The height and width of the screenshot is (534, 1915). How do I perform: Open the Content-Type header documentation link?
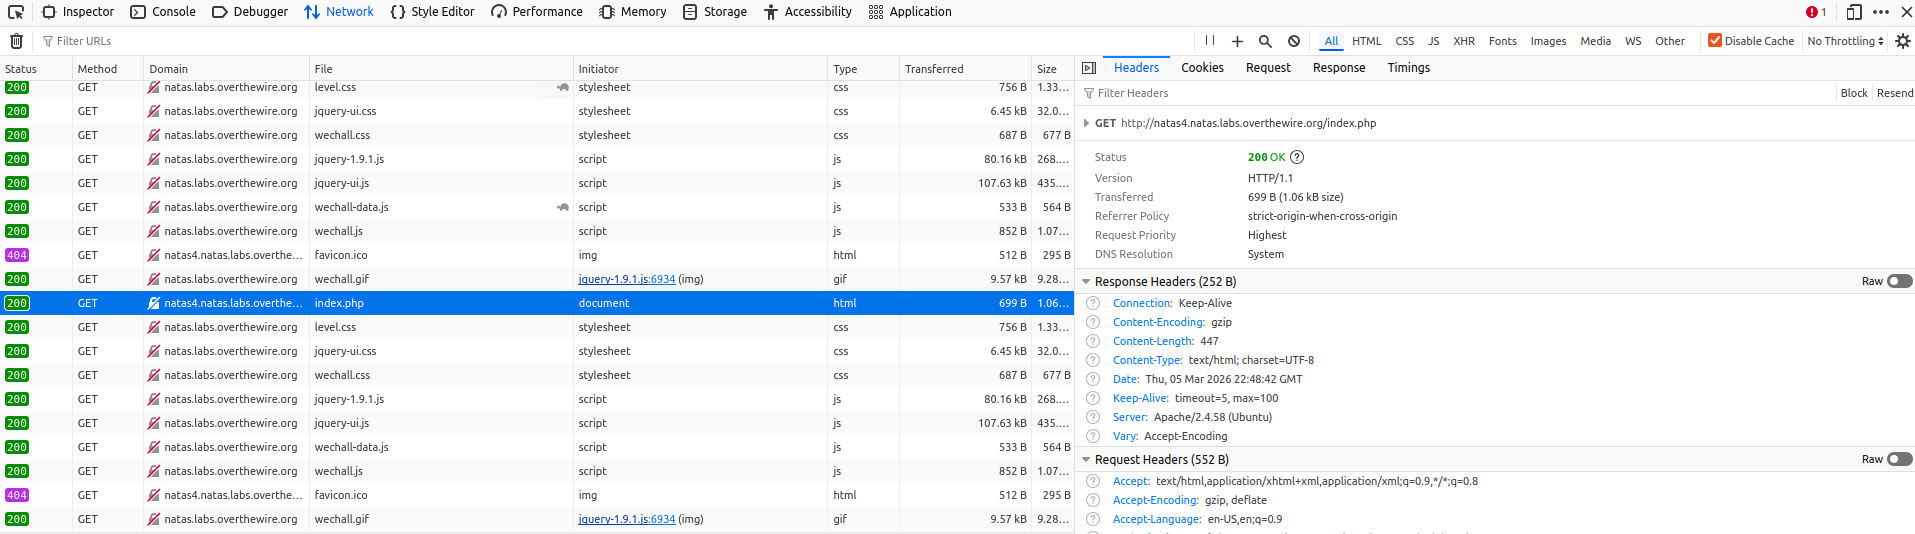[x=1146, y=360]
